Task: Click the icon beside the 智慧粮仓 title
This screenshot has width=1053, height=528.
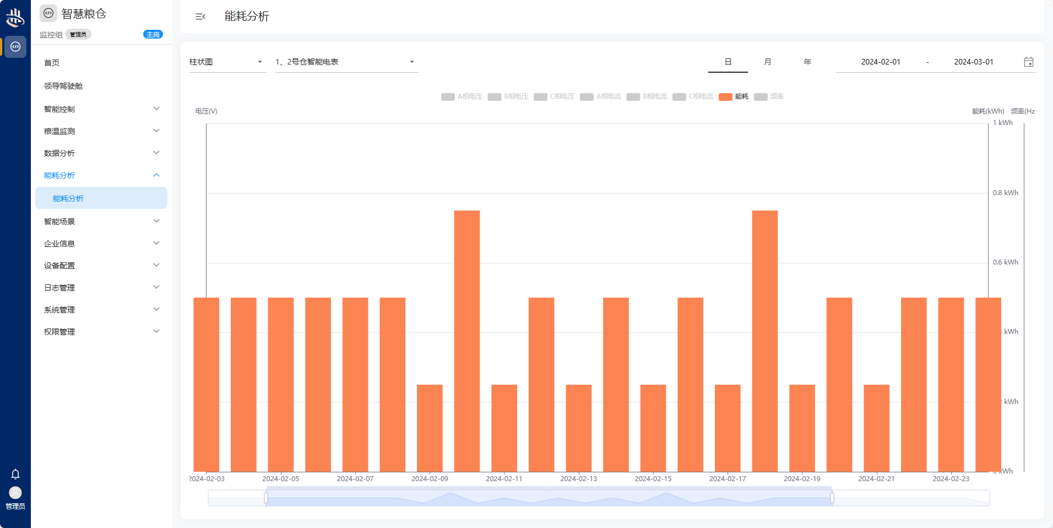Action: point(48,14)
